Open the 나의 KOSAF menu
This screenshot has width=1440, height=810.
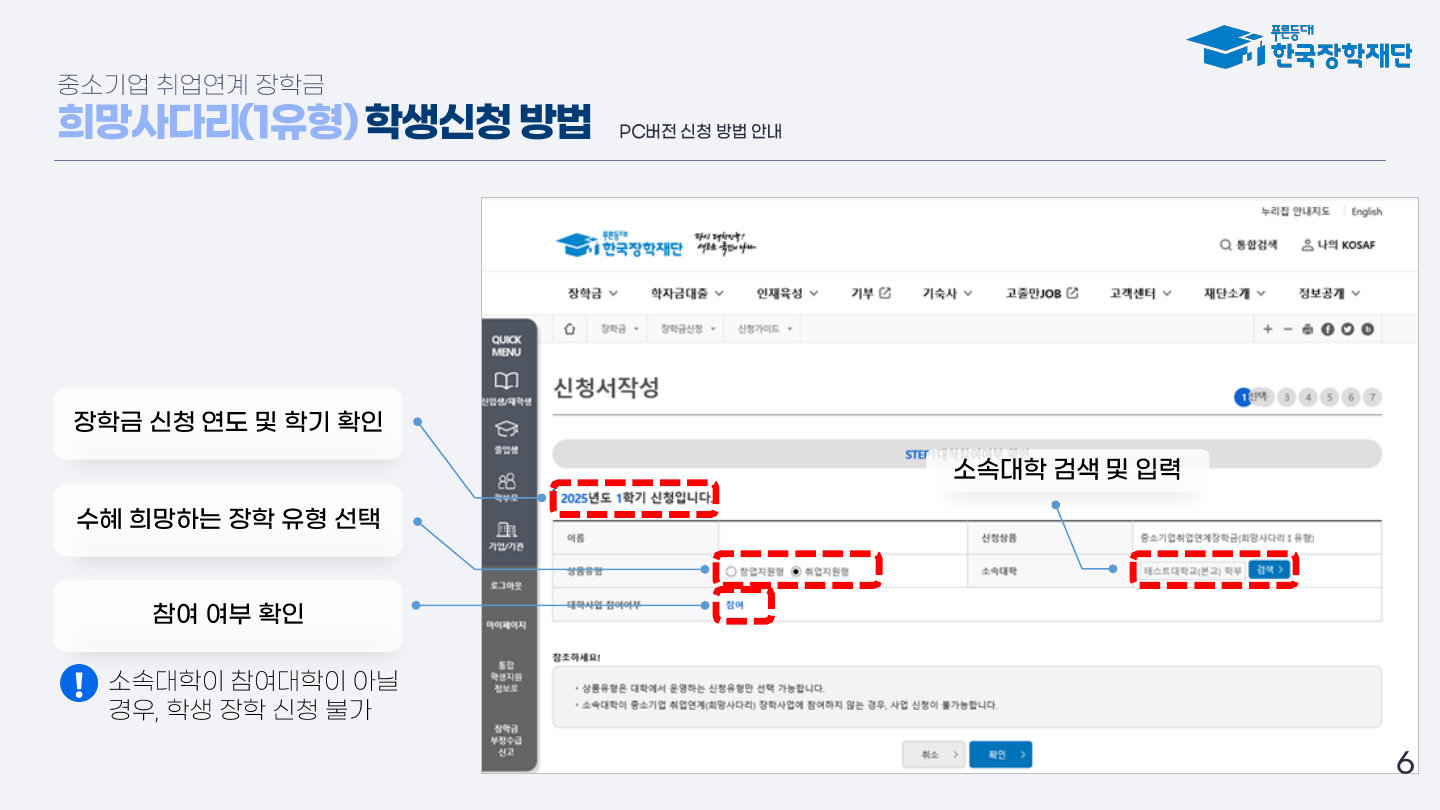1338,245
